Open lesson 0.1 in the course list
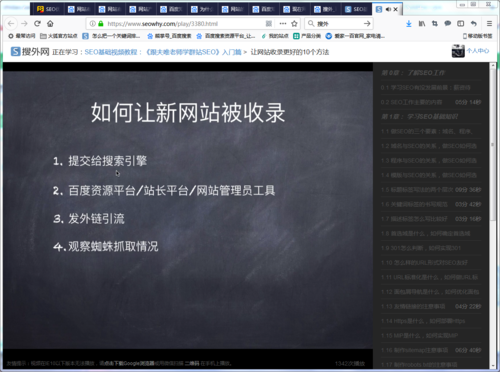The height and width of the screenshot is (372, 500). click(431, 88)
